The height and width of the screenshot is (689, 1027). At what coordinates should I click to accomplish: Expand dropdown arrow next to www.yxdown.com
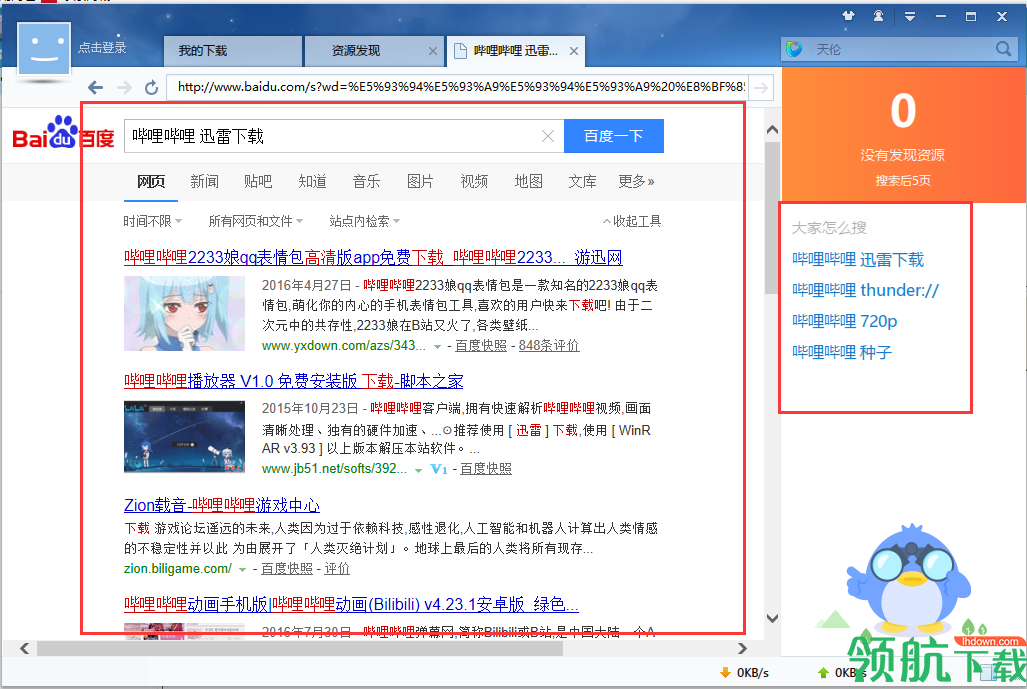(x=437, y=346)
